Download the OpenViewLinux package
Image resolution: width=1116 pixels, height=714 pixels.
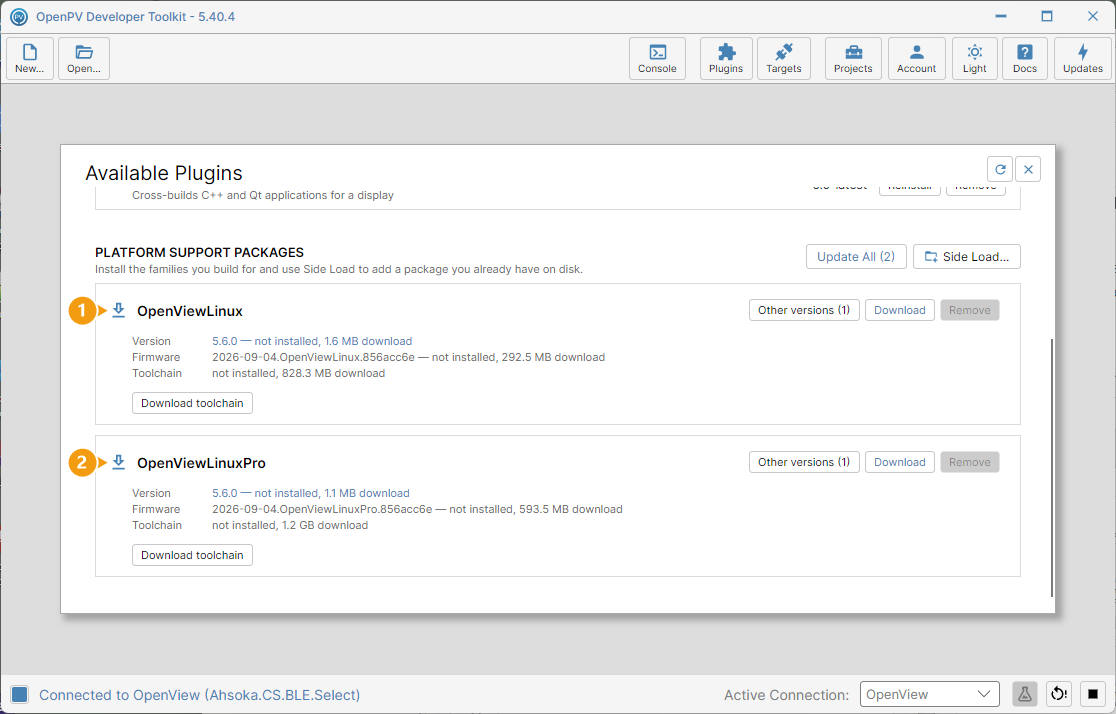pos(900,310)
